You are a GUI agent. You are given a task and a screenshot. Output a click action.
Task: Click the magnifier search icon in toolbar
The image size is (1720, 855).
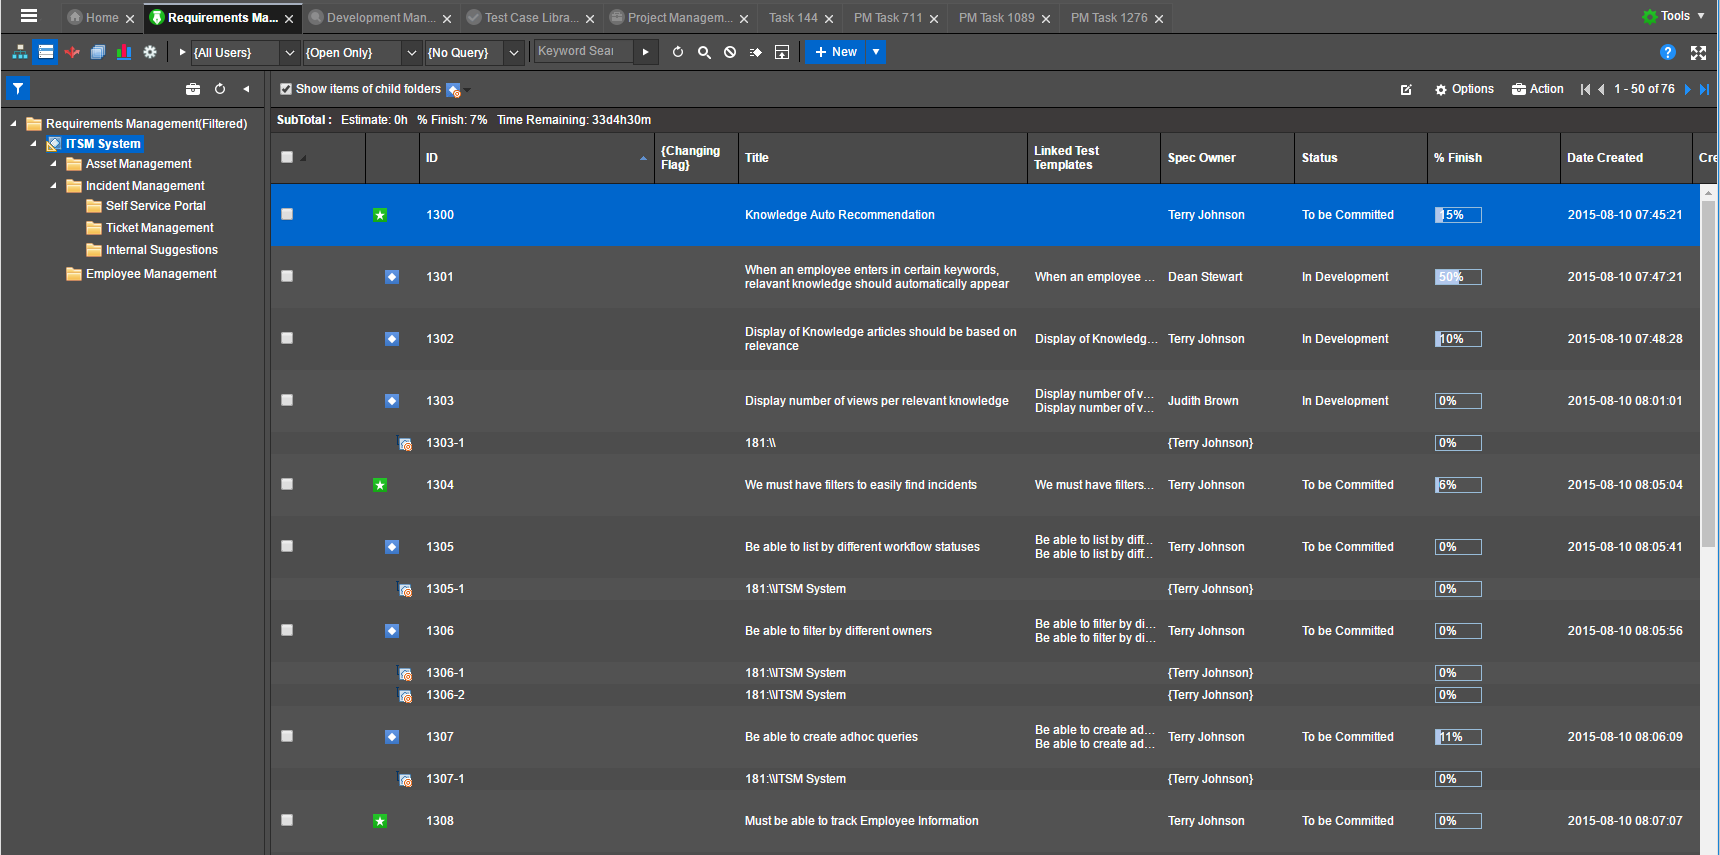tap(704, 52)
